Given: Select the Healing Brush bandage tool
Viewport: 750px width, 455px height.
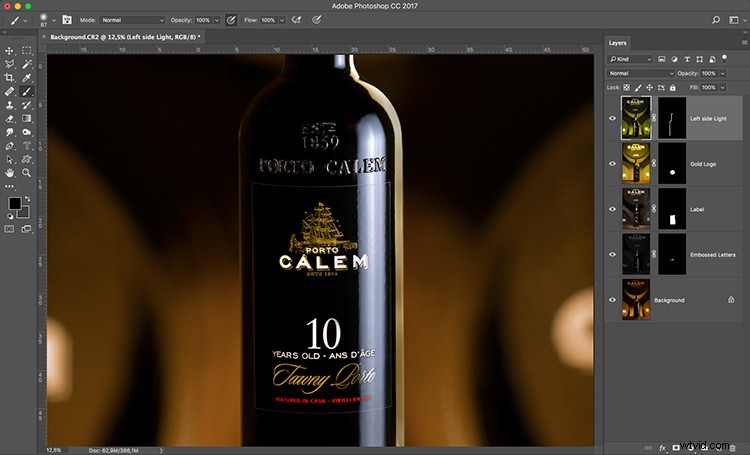Looking at the screenshot, I should [9, 91].
